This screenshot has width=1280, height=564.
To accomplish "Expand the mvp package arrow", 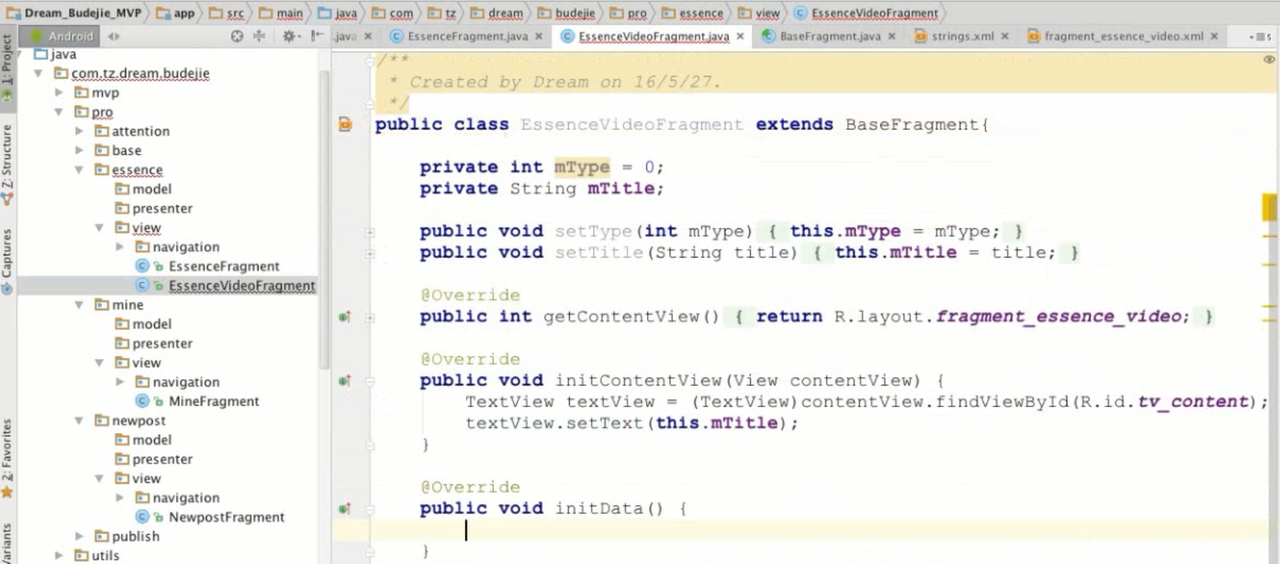I will pyautogui.click(x=59, y=93).
